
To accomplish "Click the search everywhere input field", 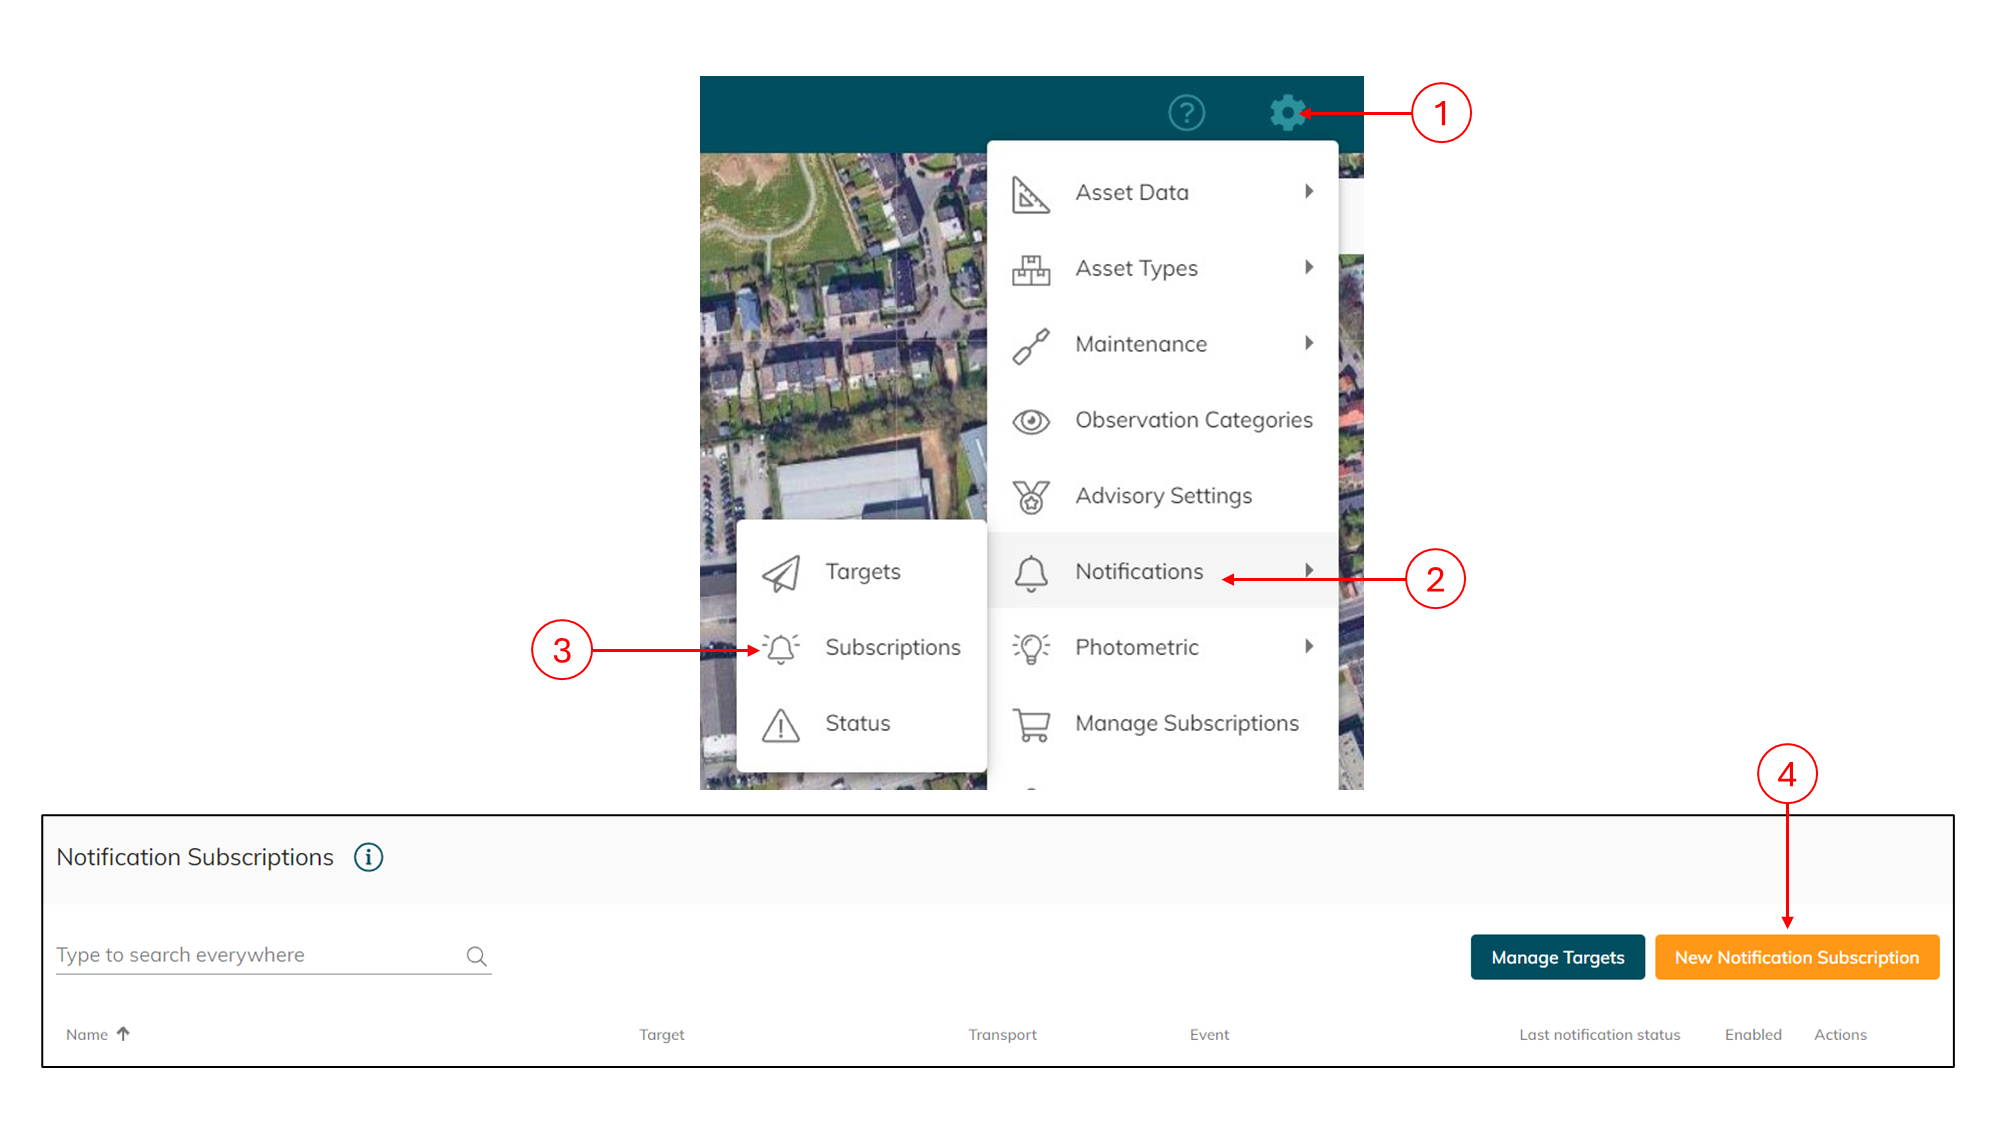I will click(255, 955).
